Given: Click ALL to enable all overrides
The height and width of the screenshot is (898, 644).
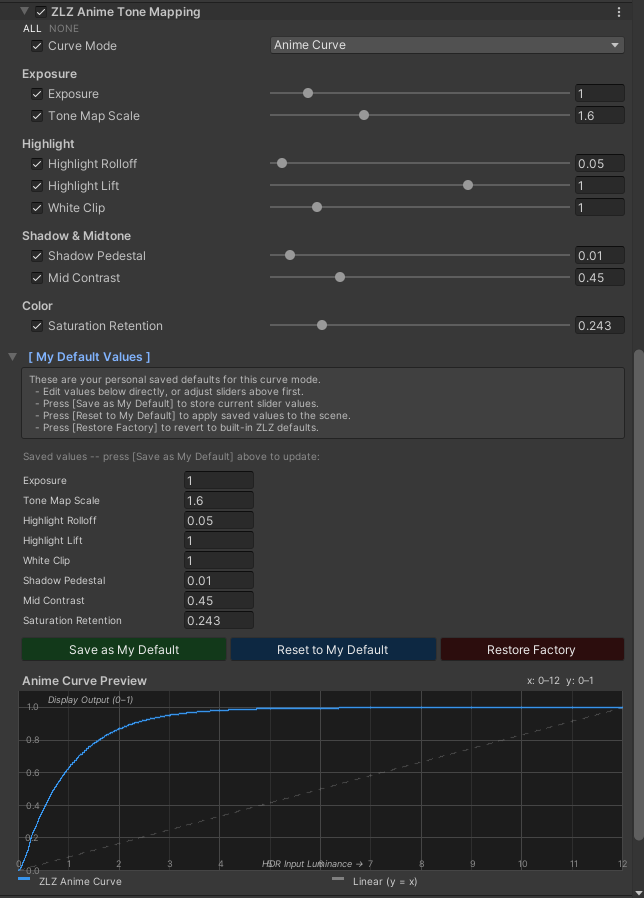Looking at the screenshot, I should tap(32, 29).
